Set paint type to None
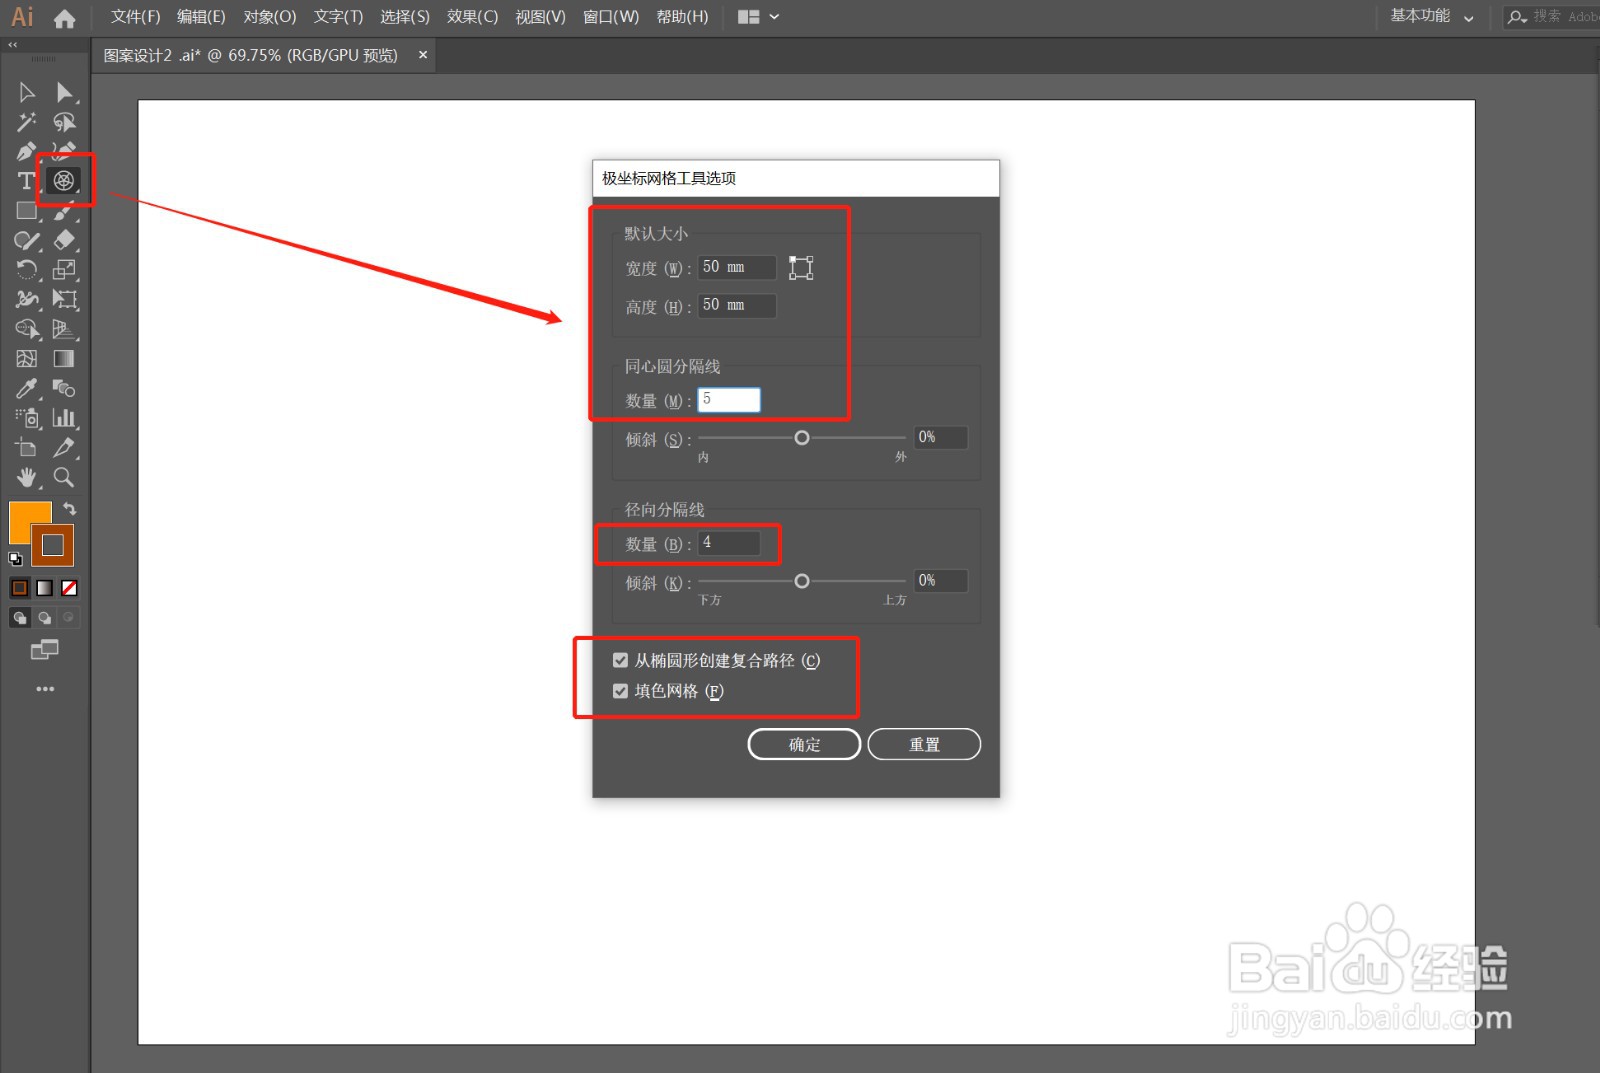The height and width of the screenshot is (1073, 1600). [x=69, y=588]
